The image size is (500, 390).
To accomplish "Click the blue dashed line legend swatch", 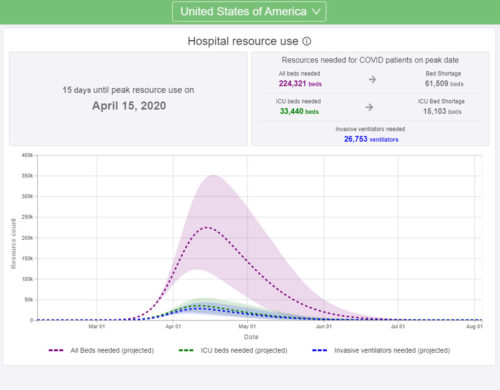I will click(x=320, y=351).
